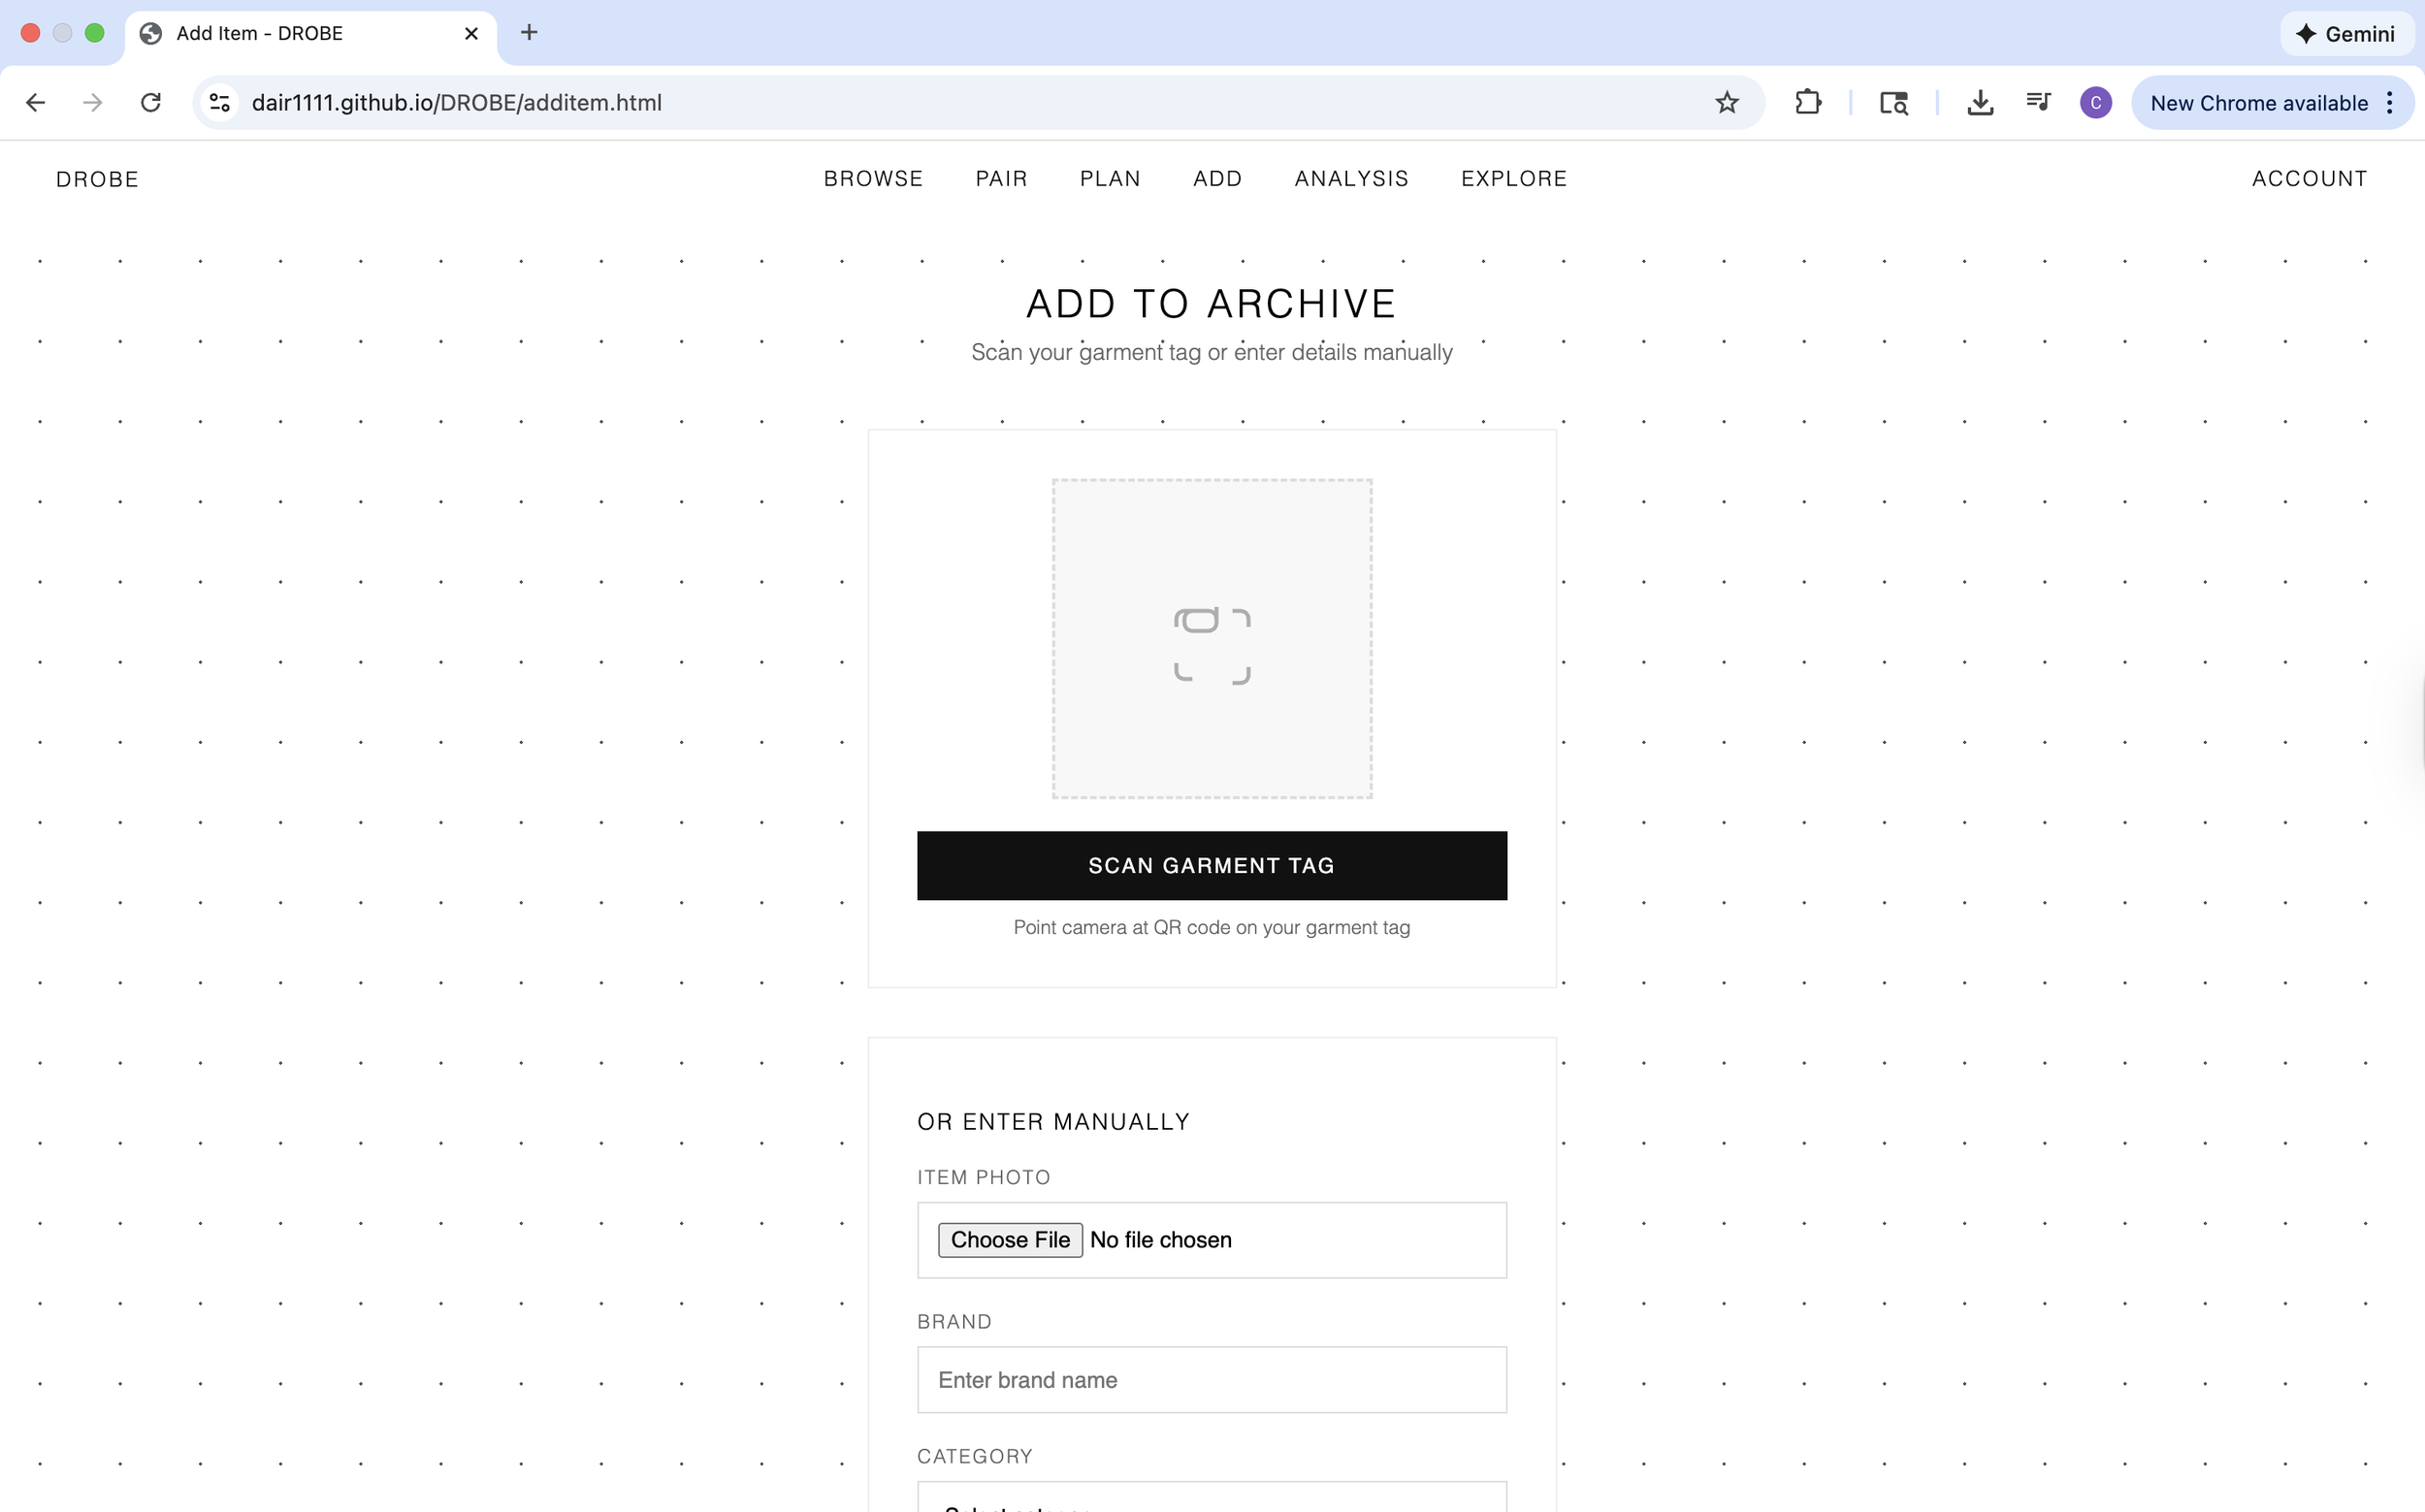This screenshot has height=1512, width=2425.
Task: Open the Extensions puzzle icon
Action: tap(1808, 103)
